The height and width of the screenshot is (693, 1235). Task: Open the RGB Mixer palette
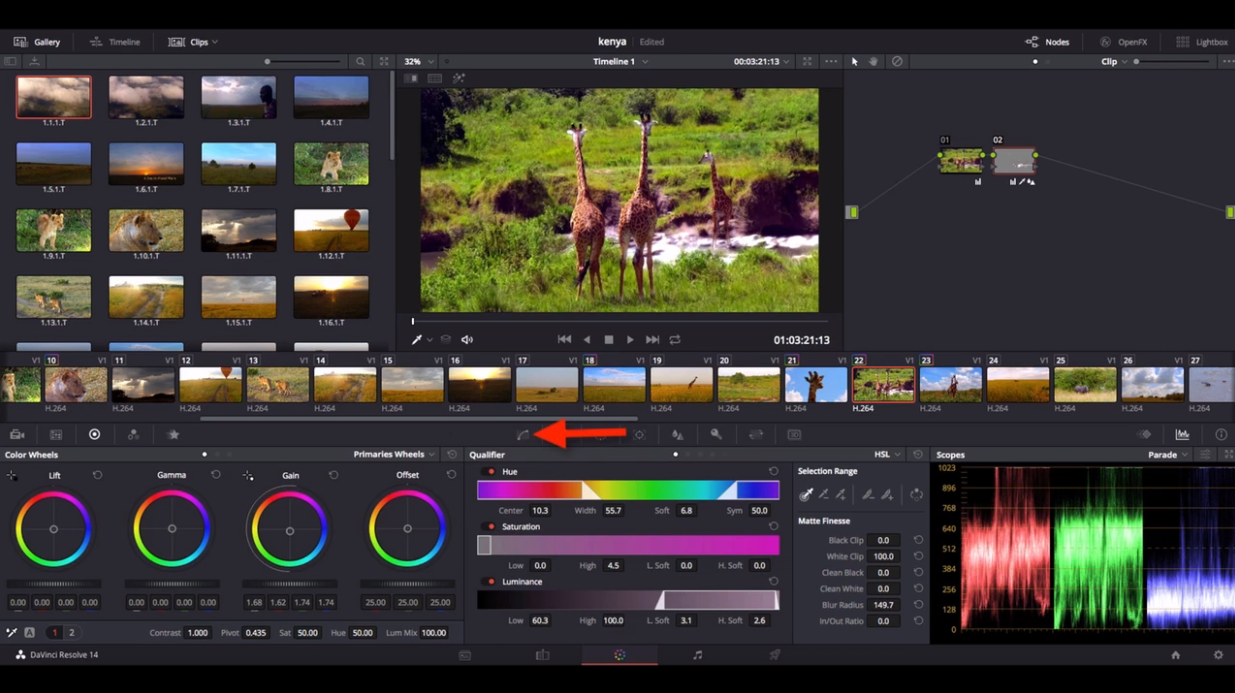133,435
